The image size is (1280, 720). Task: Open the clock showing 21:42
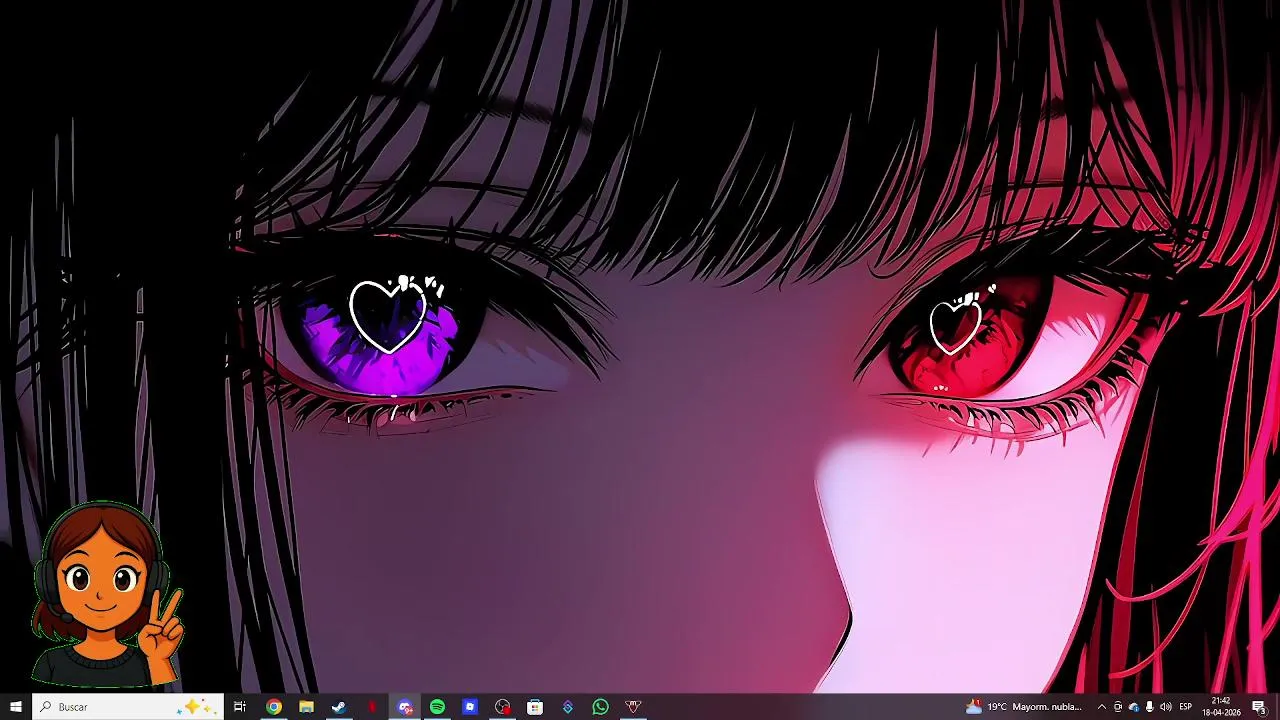coord(1221,707)
